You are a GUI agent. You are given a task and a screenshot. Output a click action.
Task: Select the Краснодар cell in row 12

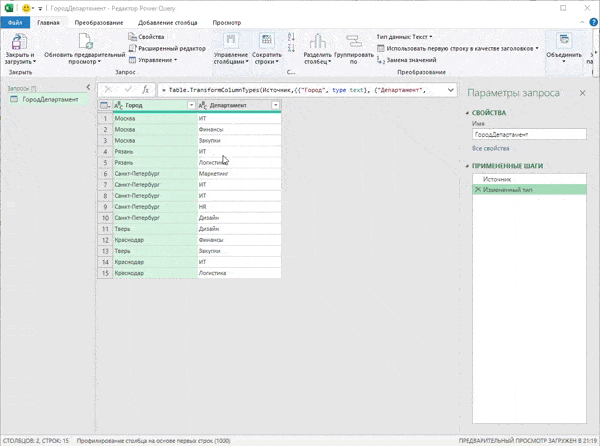click(155, 240)
